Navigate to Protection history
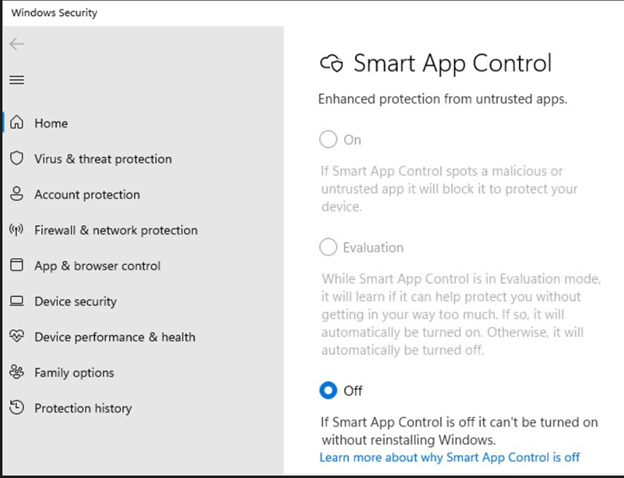Viewport: 624px width, 478px height. (83, 408)
